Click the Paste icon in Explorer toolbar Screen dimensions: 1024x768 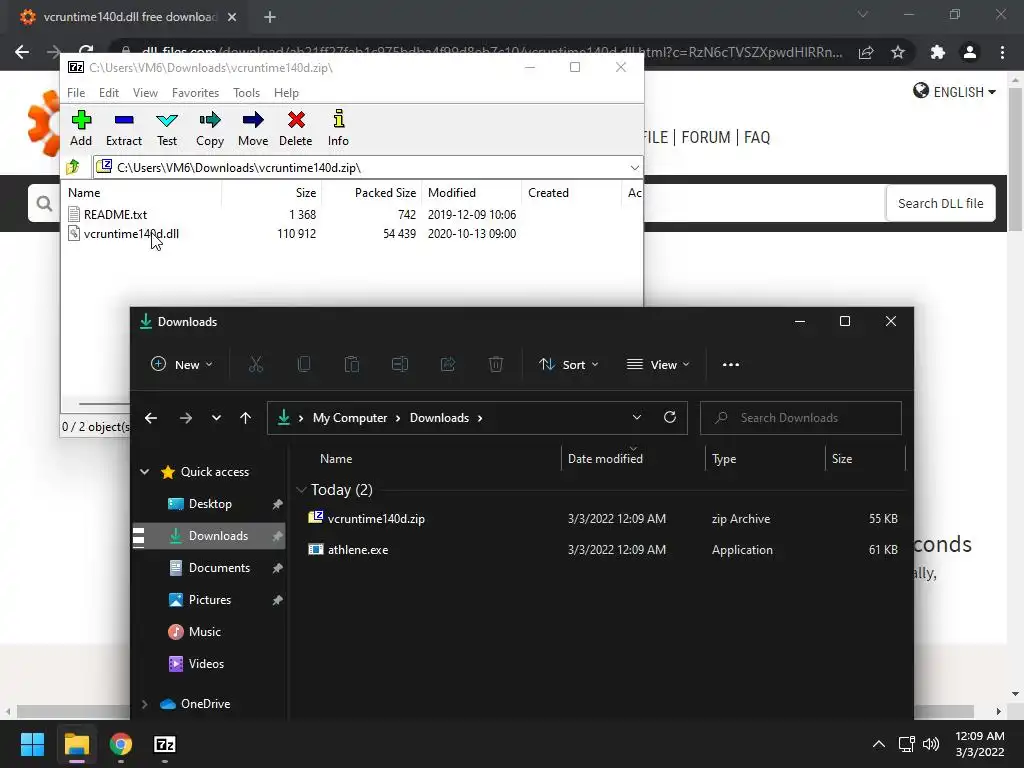[x=351, y=364]
